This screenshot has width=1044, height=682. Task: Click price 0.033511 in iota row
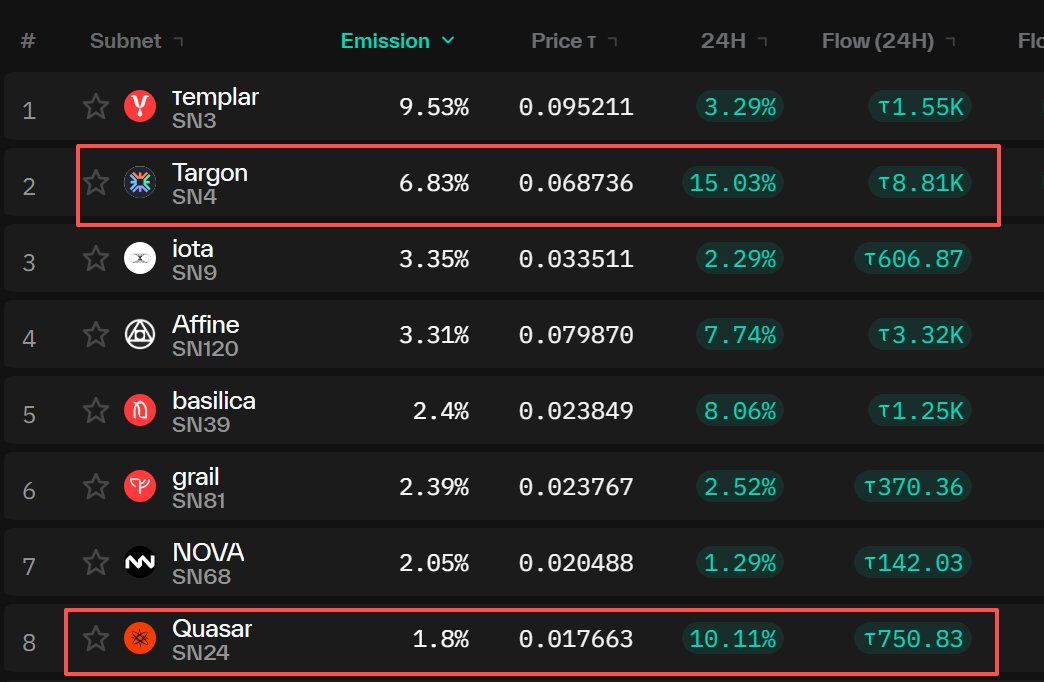point(576,258)
